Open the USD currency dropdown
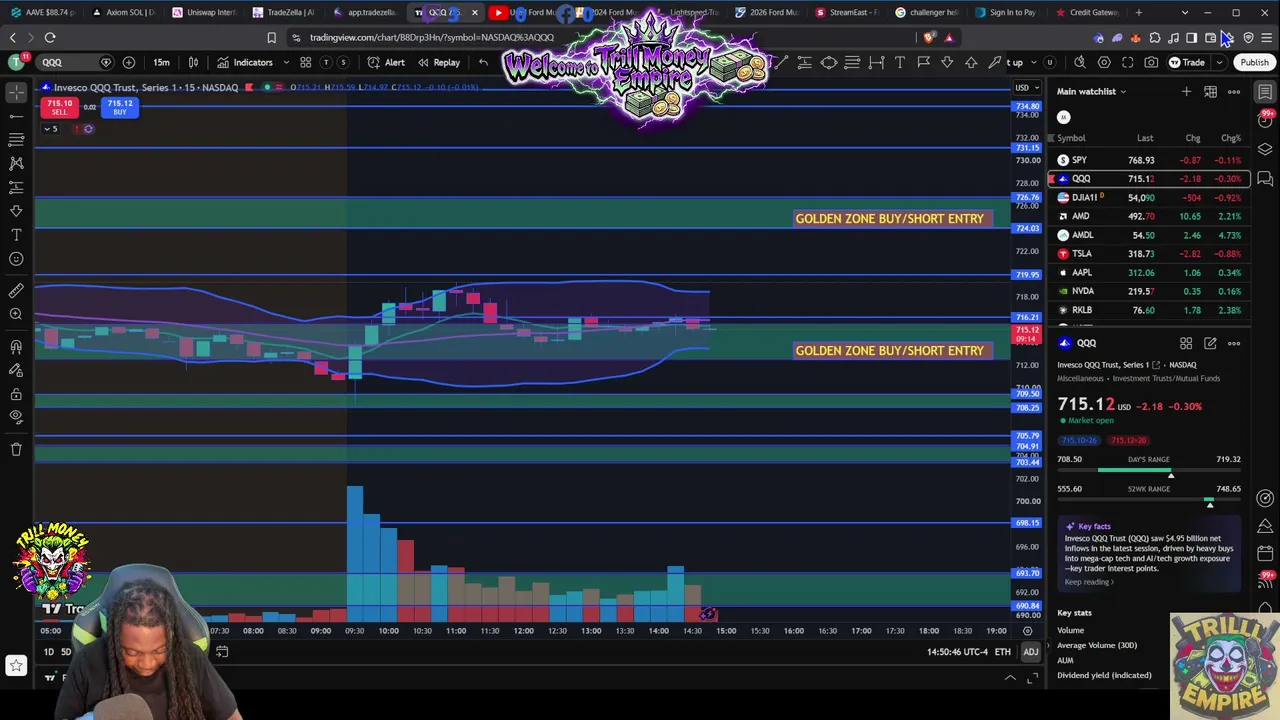 click(1026, 87)
